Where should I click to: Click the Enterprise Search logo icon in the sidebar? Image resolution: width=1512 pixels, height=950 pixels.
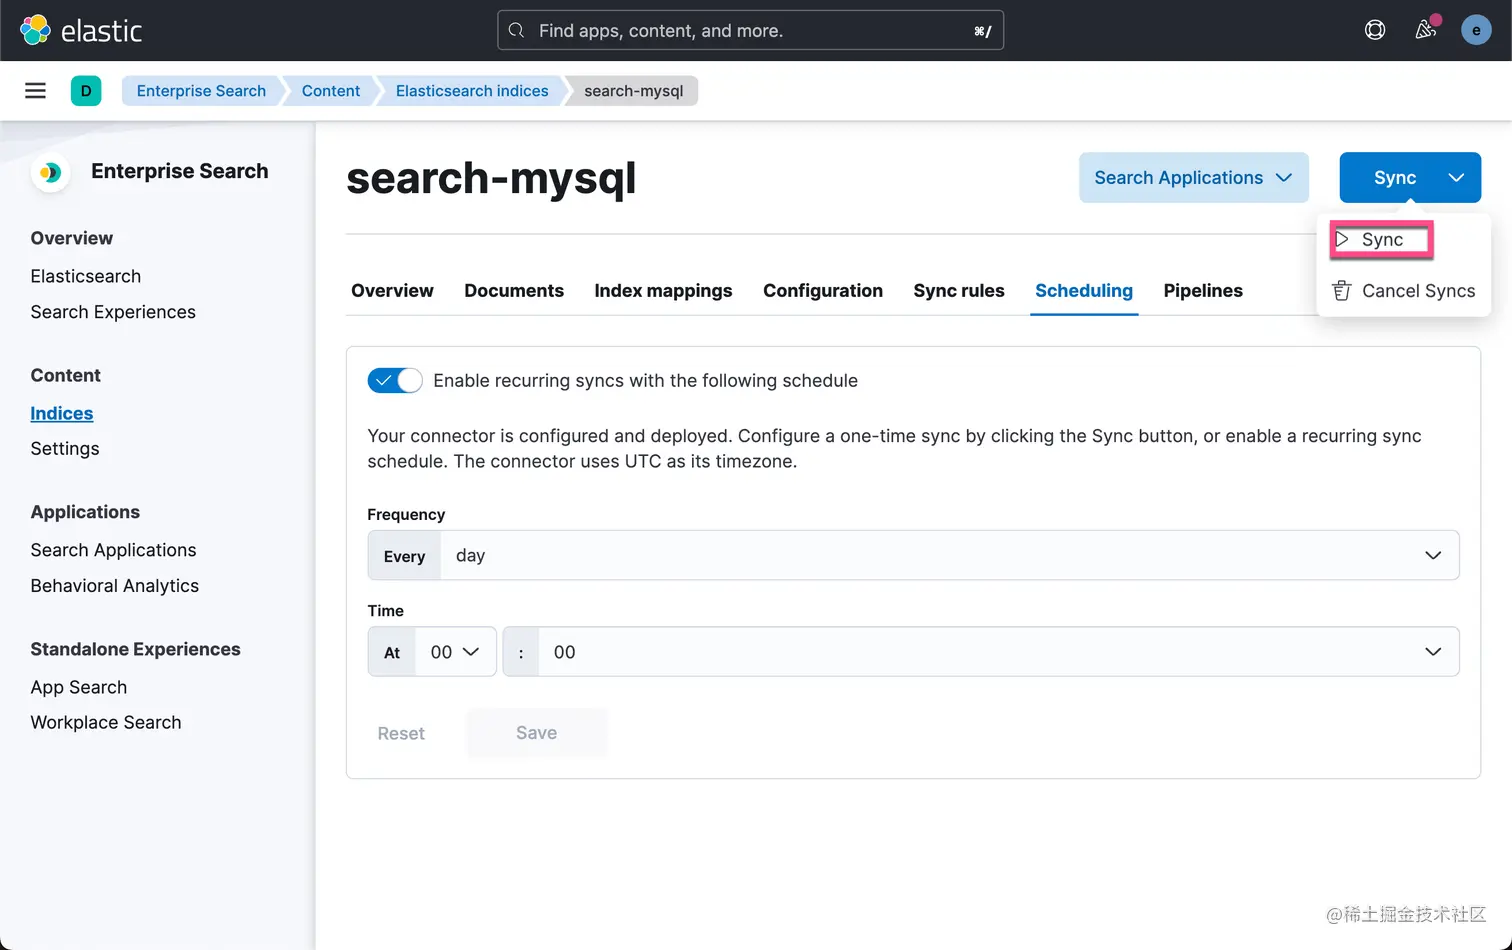[49, 172]
